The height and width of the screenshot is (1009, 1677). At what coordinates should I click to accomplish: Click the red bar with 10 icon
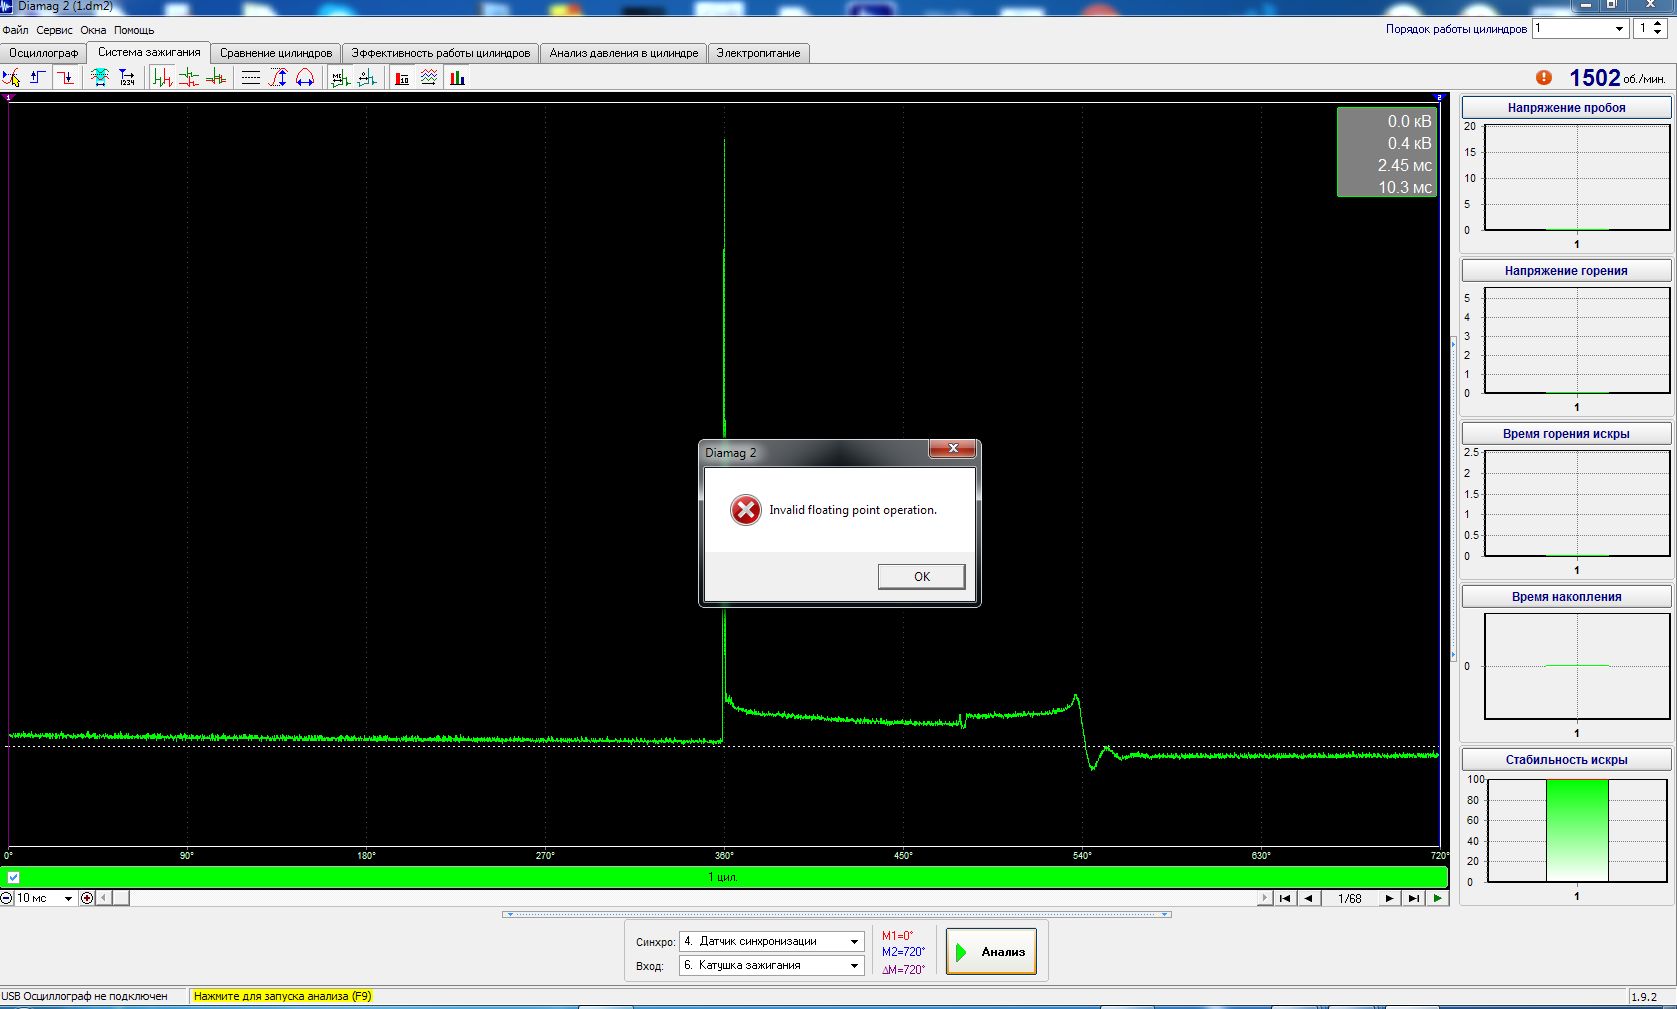coord(402,78)
